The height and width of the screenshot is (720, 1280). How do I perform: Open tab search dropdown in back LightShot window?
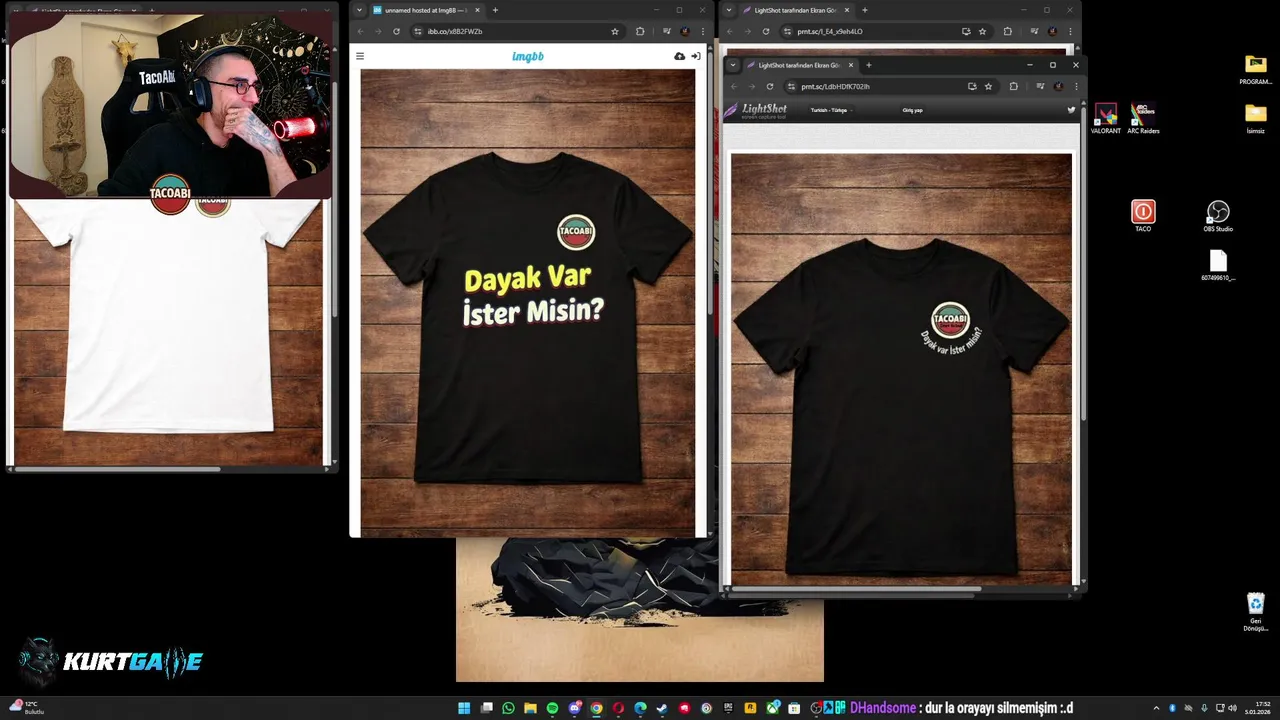(729, 10)
